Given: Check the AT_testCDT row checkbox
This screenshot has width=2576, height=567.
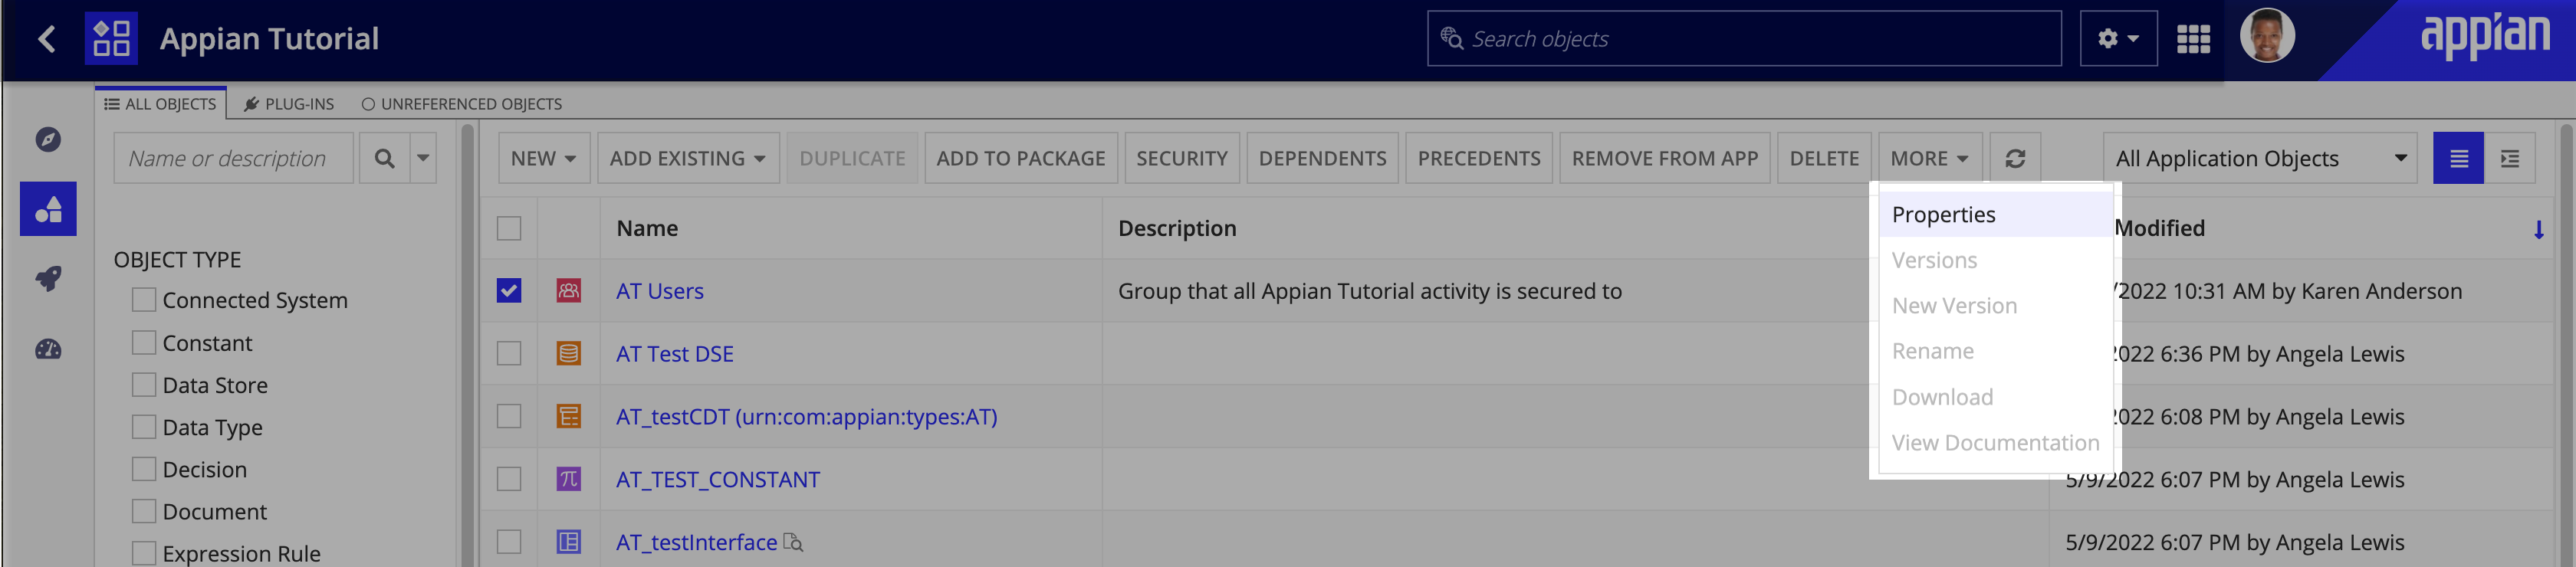Looking at the screenshot, I should (x=509, y=416).
